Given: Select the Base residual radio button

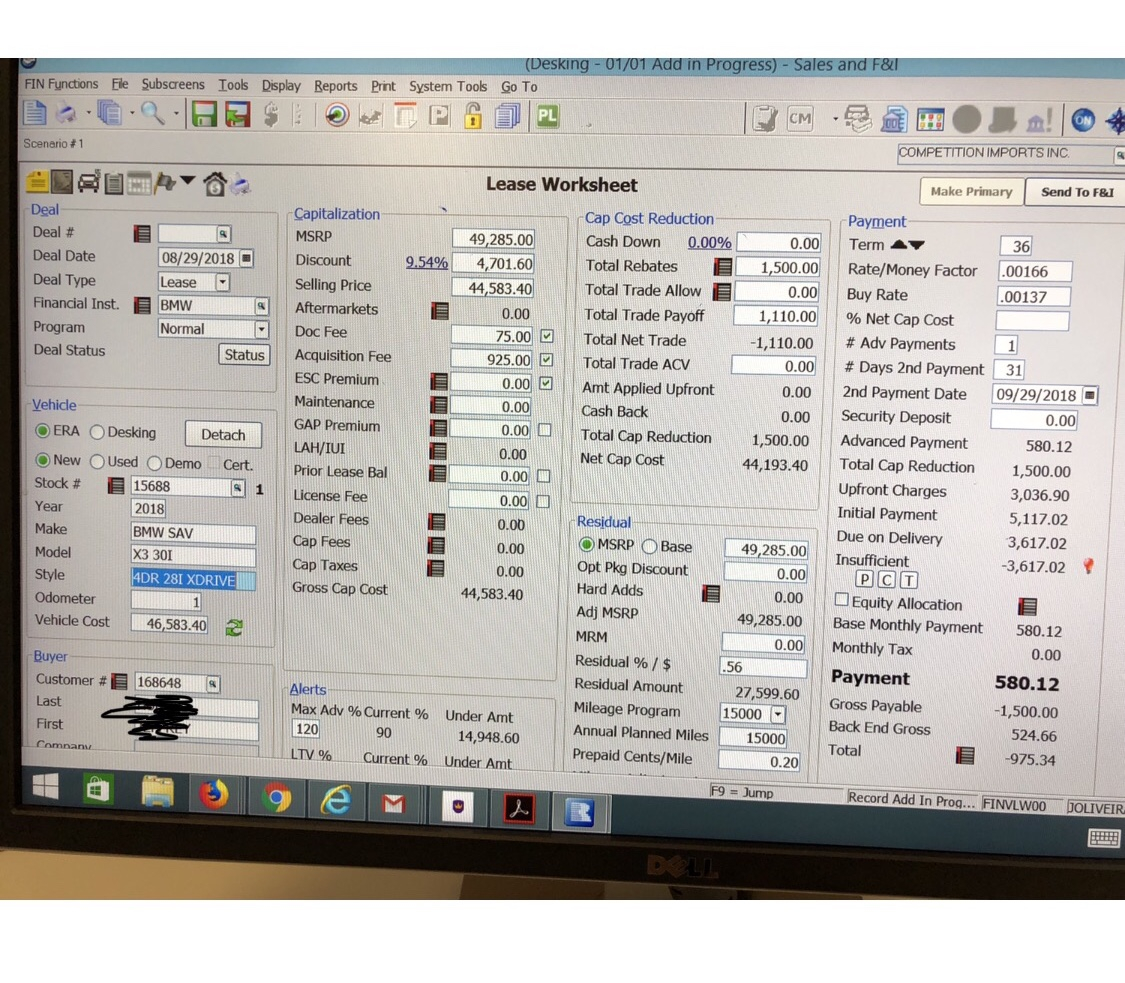Looking at the screenshot, I should tap(650, 547).
